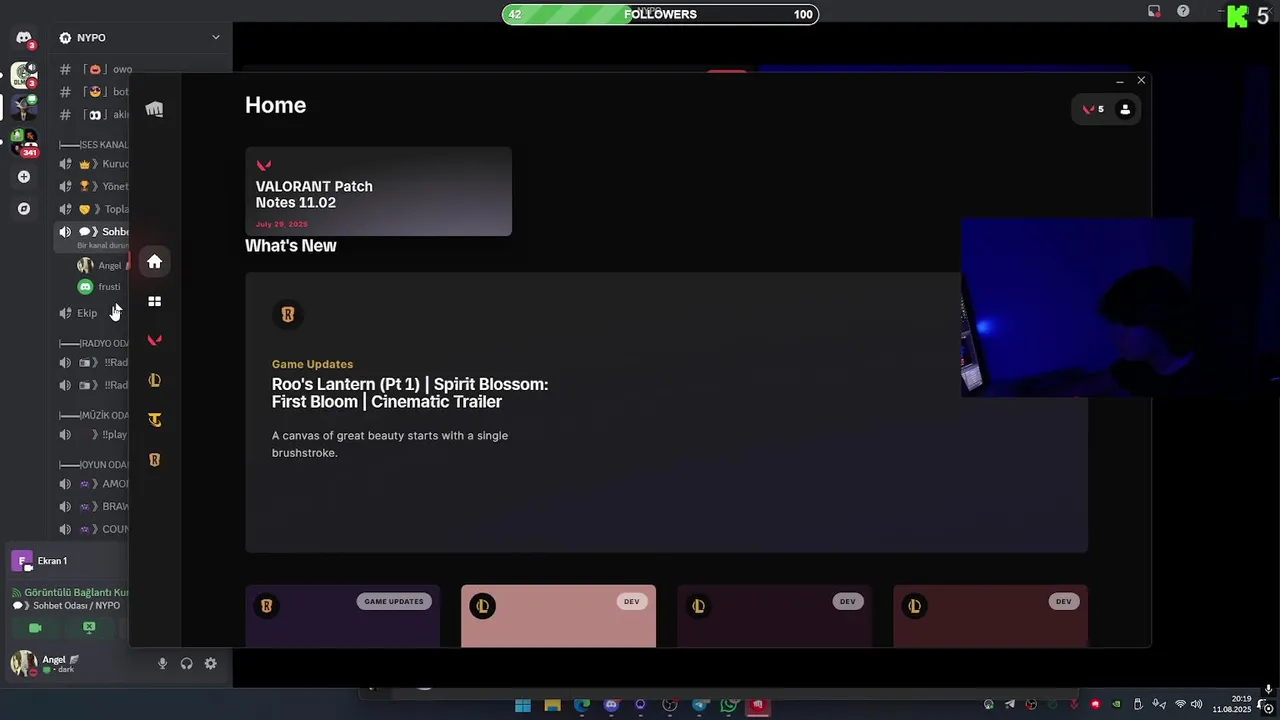Toggle Discord headphones deafen
Screen dimensions: 1280x720
[x=186, y=664]
